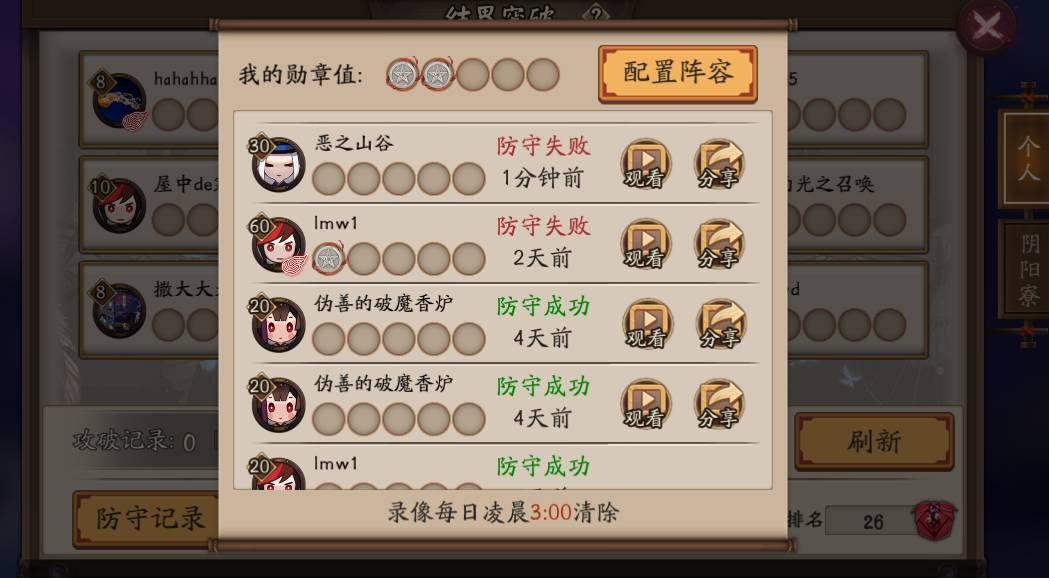Share the 恶之山谷 defense record

pyautogui.click(x=719, y=163)
